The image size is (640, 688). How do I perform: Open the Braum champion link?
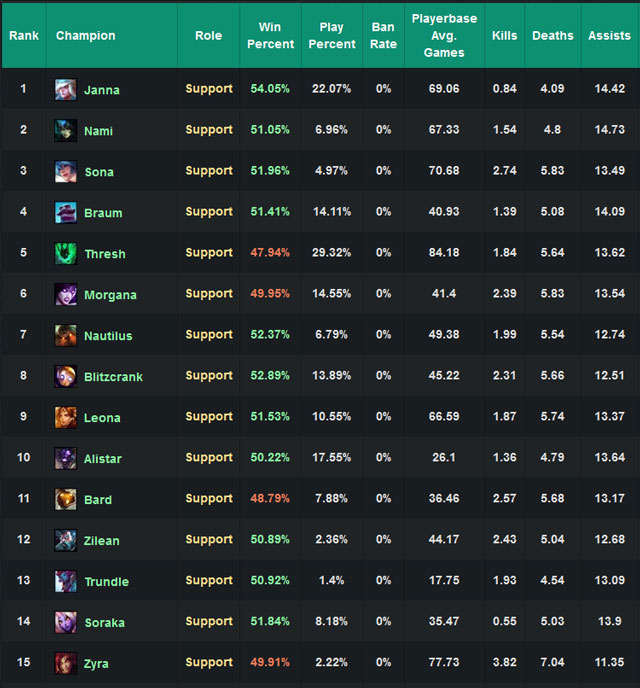click(x=103, y=213)
